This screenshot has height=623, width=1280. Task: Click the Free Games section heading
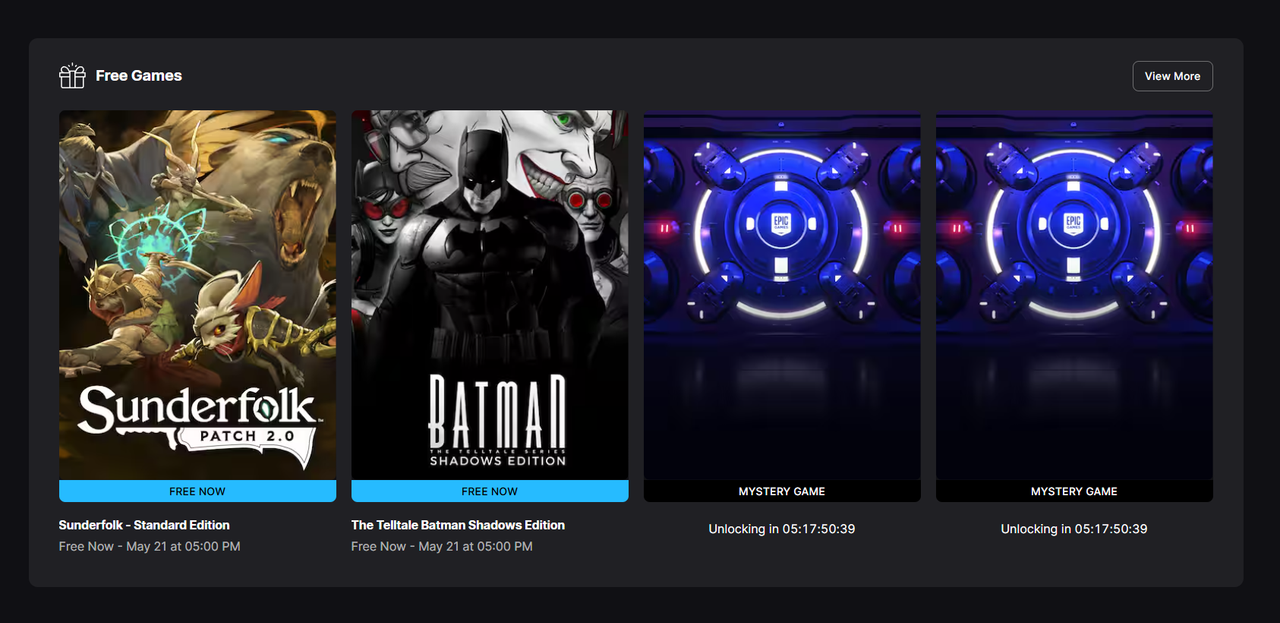pos(139,76)
